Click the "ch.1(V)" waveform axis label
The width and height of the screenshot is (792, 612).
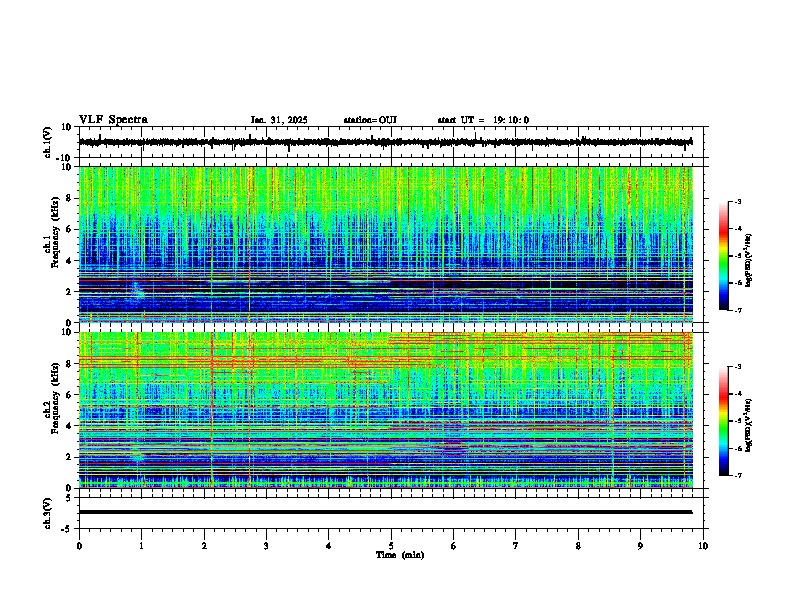point(47,142)
